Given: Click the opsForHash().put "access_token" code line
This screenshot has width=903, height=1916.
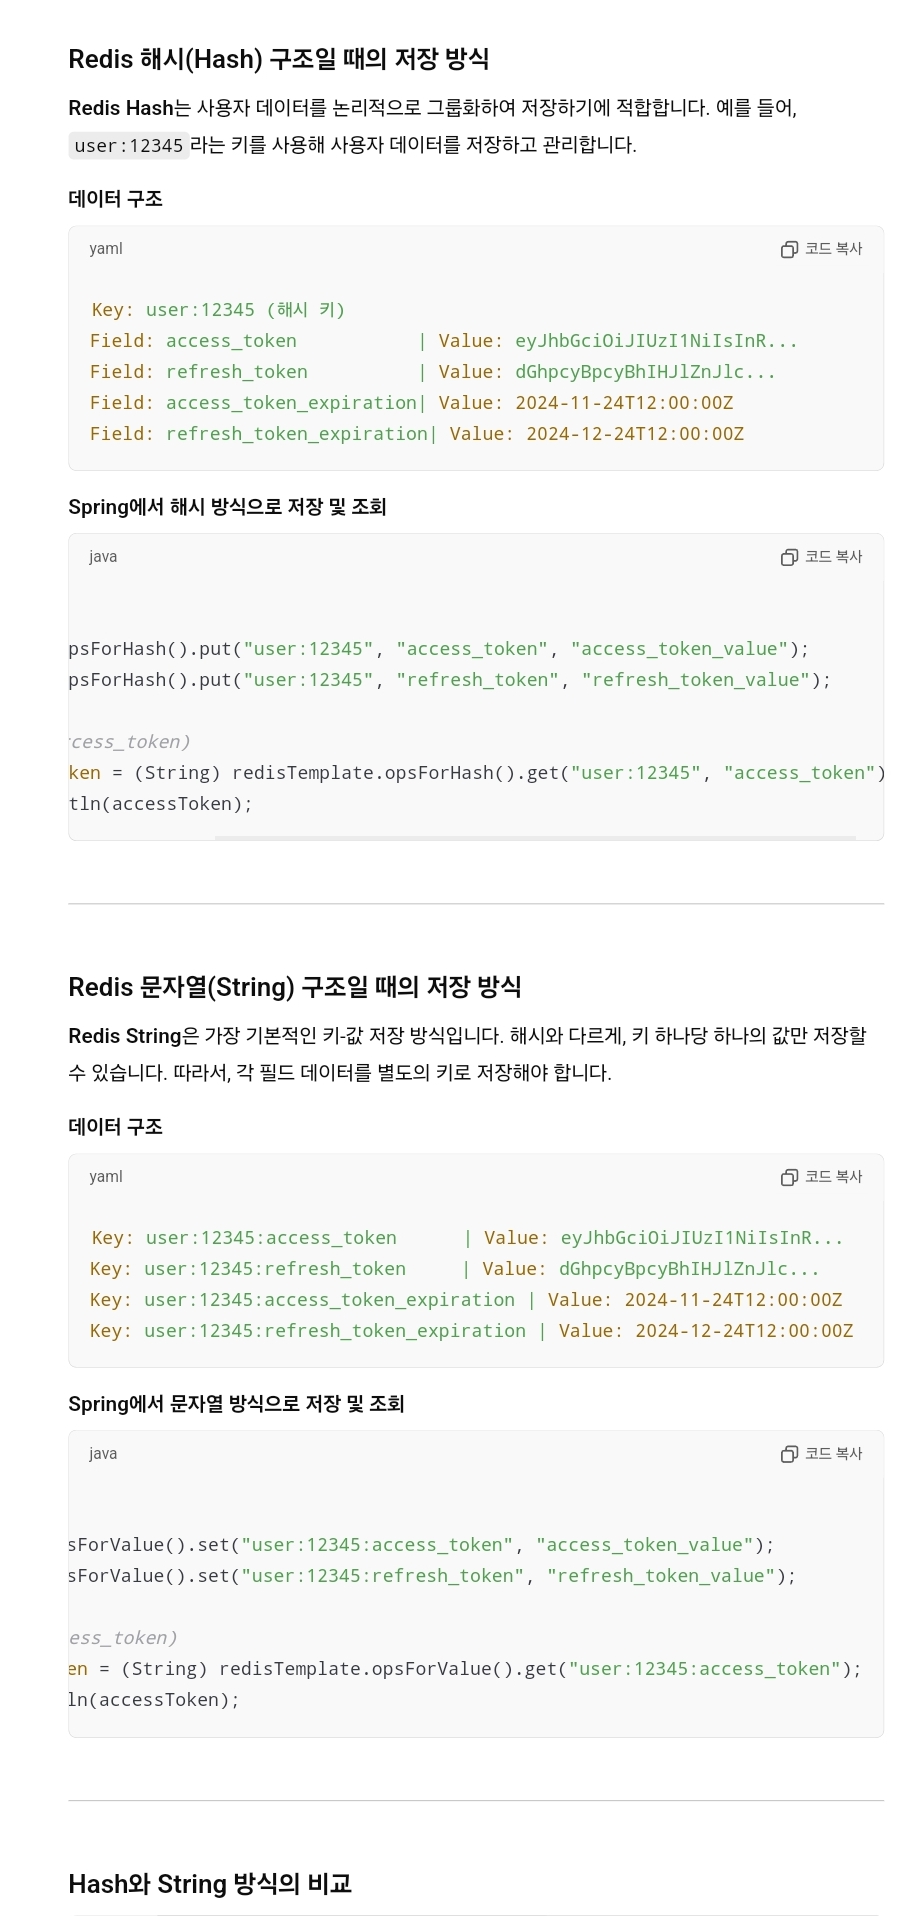Looking at the screenshot, I should [x=439, y=649].
